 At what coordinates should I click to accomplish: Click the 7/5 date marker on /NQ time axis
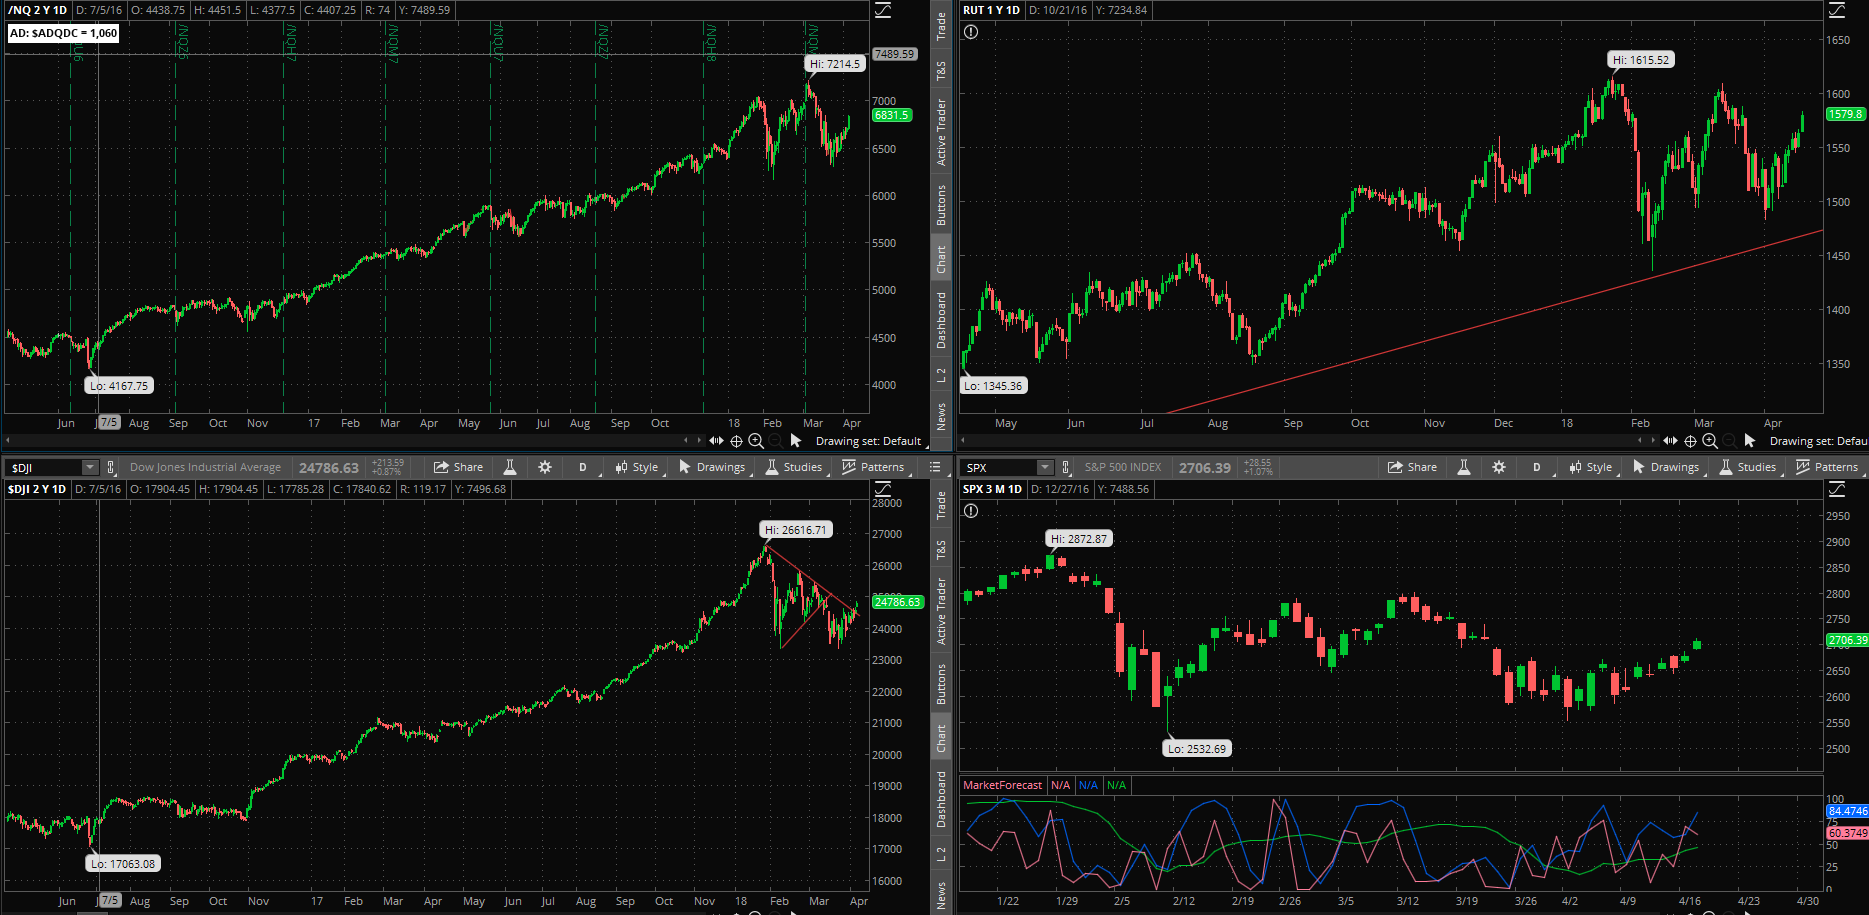pyautogui.click(x=109, y=423)
